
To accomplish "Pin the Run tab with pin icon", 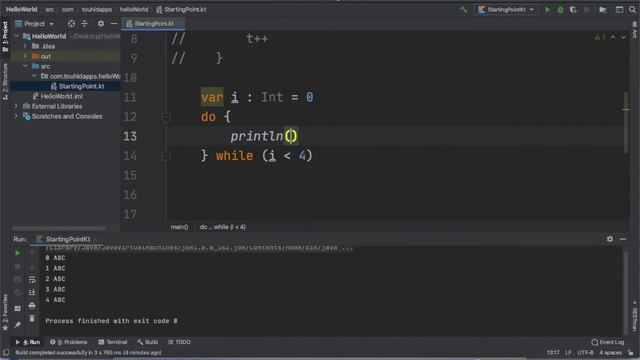I will (18, 325).
